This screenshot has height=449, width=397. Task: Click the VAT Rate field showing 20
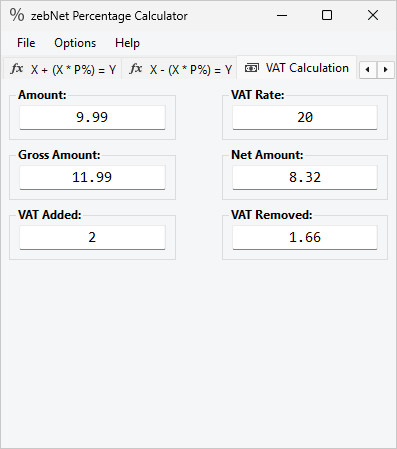(305, 117)
